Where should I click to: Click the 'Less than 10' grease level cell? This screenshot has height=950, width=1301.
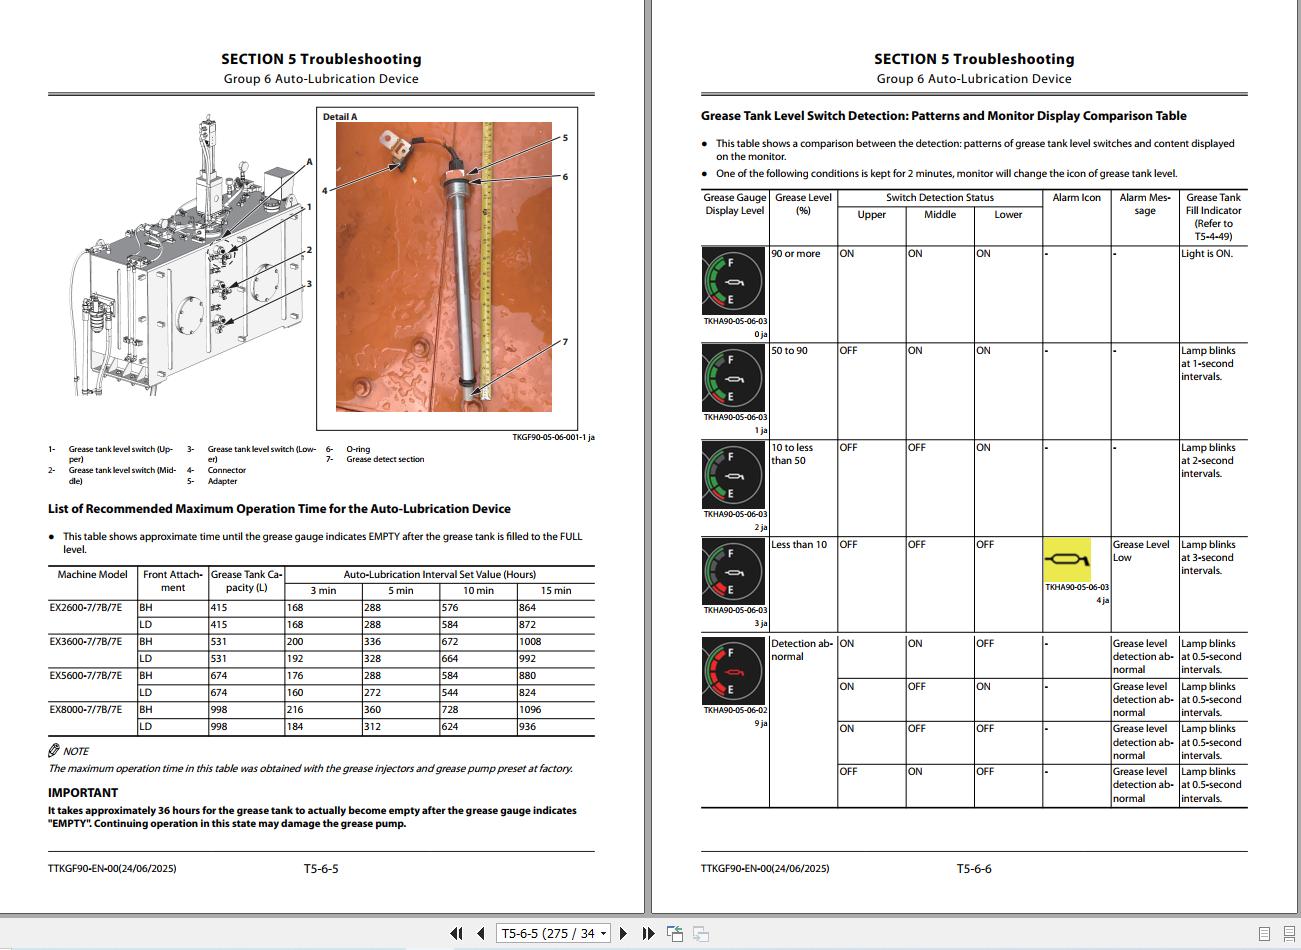799,545
